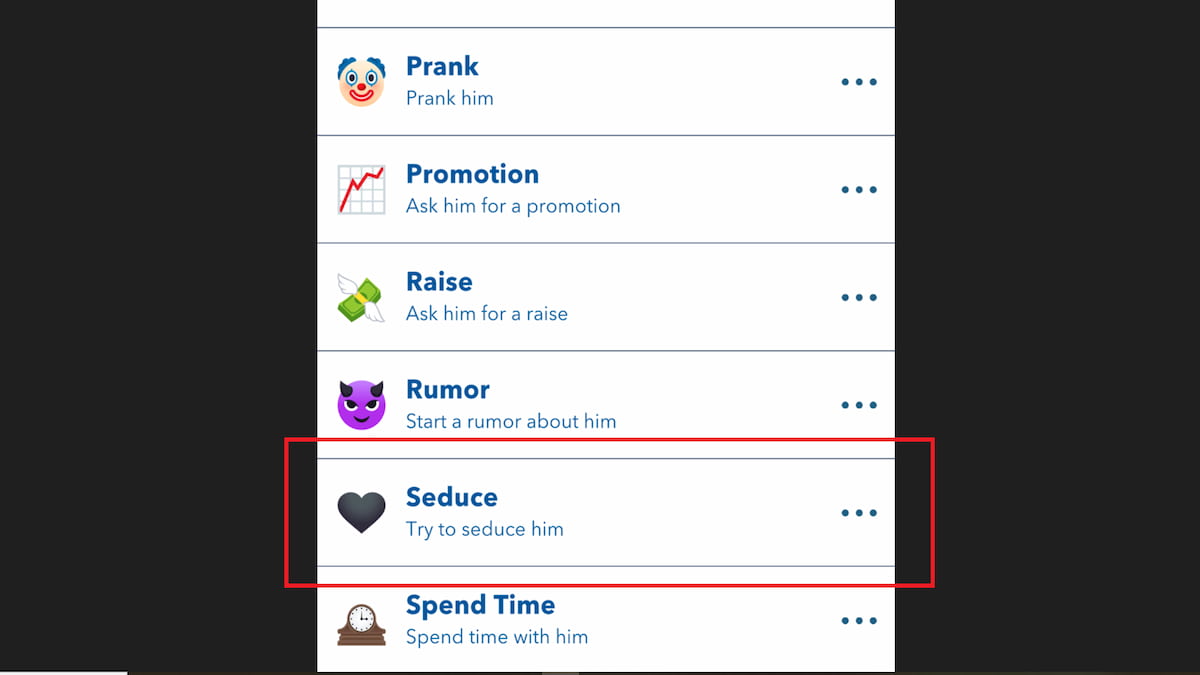
Task: Open the ellipsis menu next to Seduce
Action: (x=859, y=513)
